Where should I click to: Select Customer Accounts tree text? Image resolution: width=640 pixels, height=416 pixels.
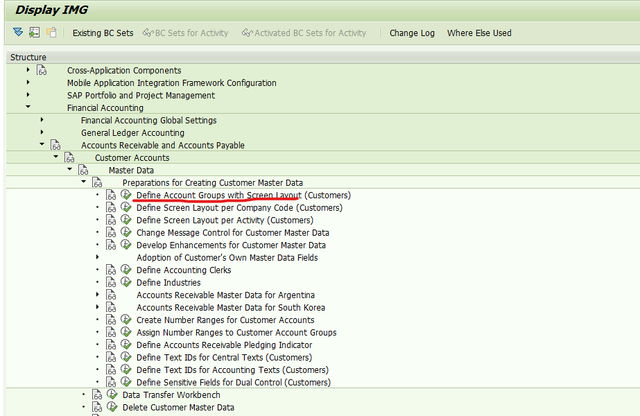tap(132, 158)
